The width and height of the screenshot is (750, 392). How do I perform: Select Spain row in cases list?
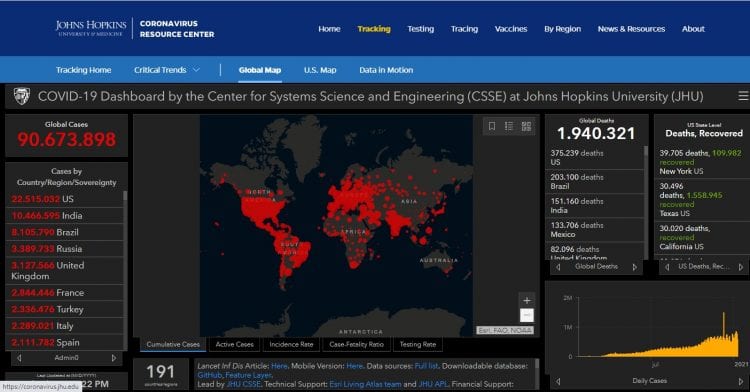pos(65,342)
